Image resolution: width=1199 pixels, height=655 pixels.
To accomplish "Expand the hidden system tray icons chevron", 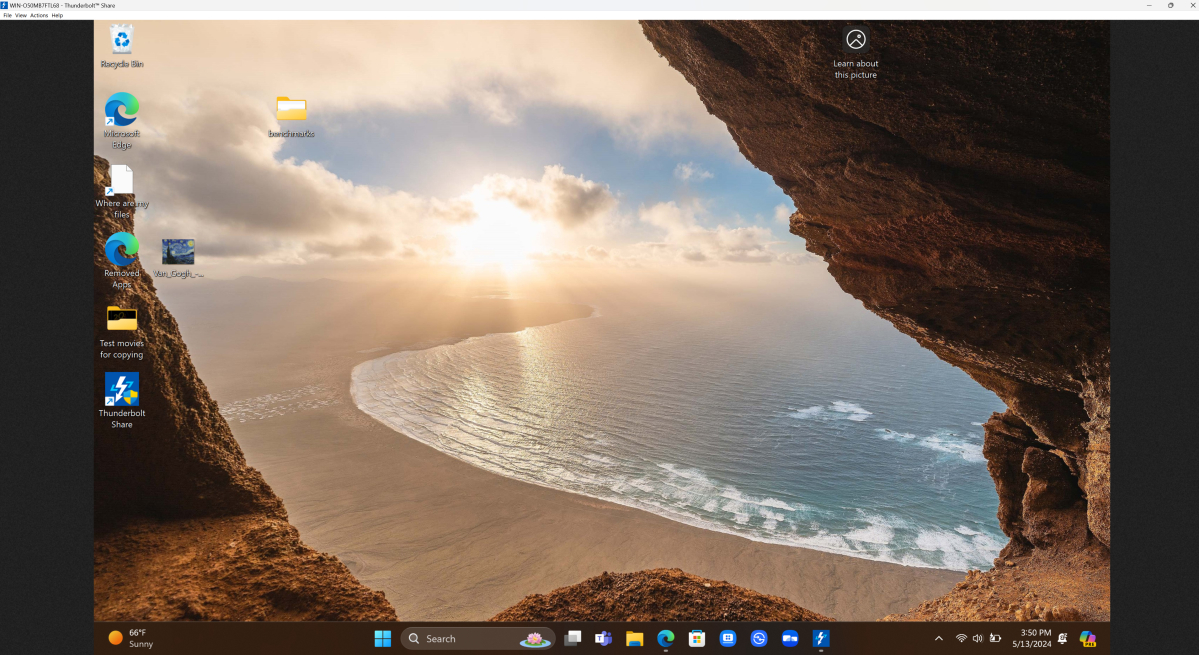I will [938, 638].
